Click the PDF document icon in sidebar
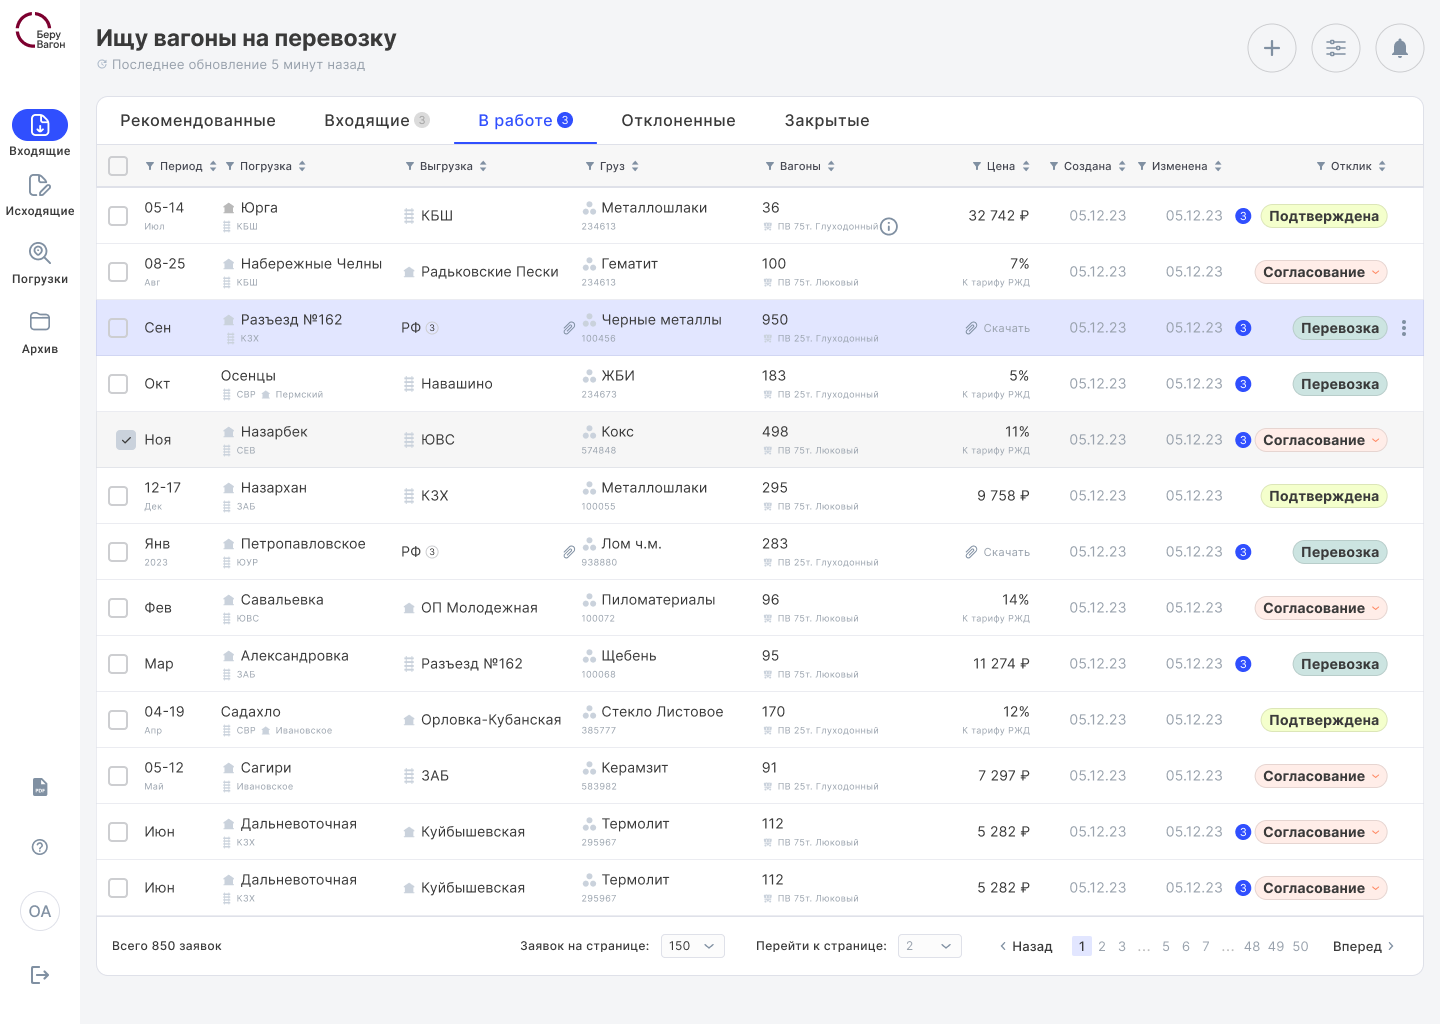The width and height of the screenshot is (1440, 1024). point(40,787)
